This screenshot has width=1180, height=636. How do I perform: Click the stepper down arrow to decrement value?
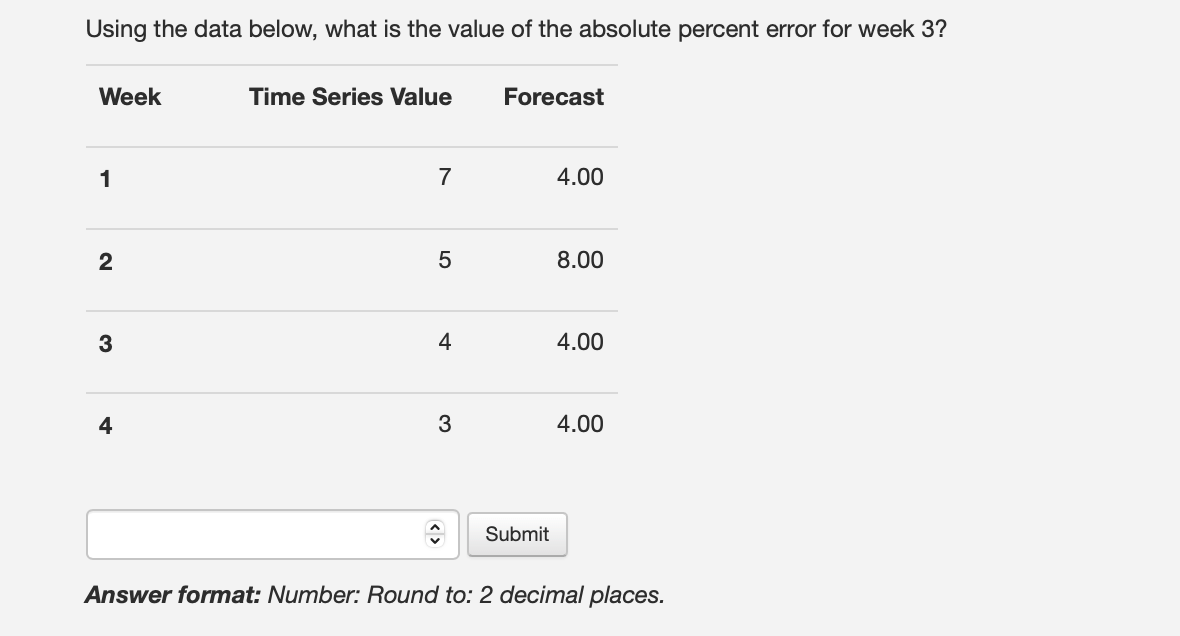[434, 540]
